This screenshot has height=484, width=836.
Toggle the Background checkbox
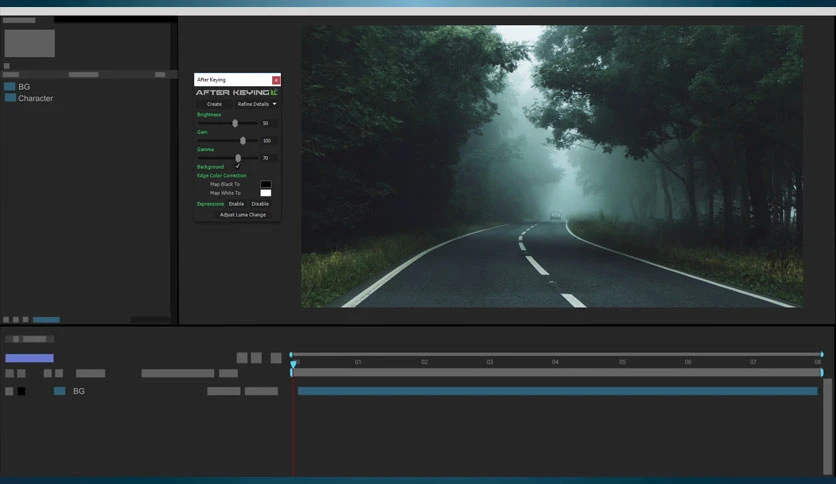click(x=238, y=166)
